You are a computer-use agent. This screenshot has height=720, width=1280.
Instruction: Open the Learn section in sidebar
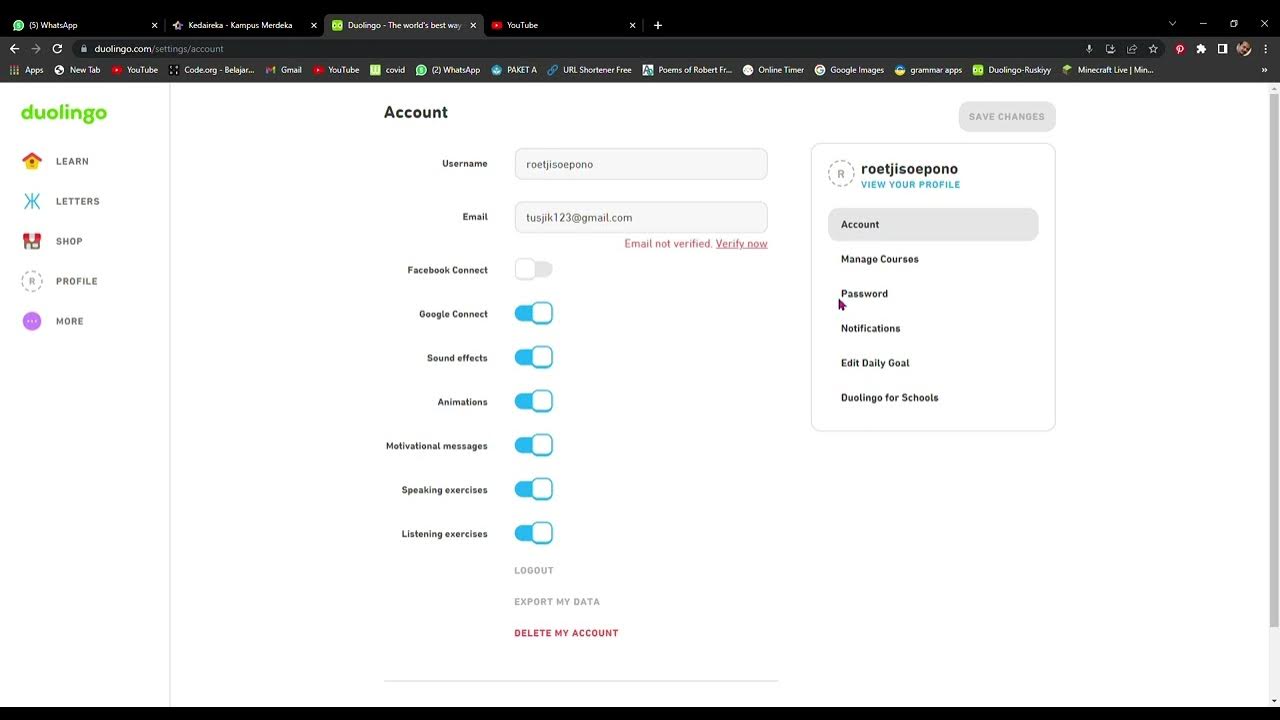click(x=56, y=161)
